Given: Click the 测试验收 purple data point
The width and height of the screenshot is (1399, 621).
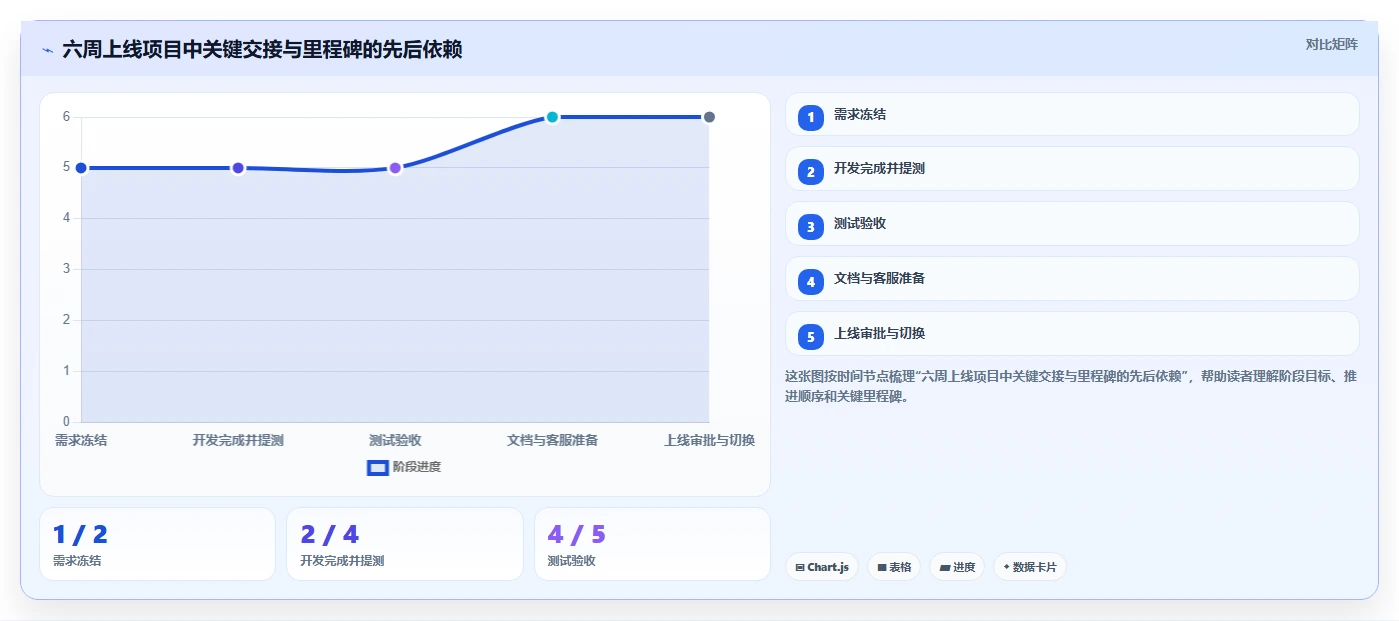Looking at the screenshot, I should (x=395, y=168).
